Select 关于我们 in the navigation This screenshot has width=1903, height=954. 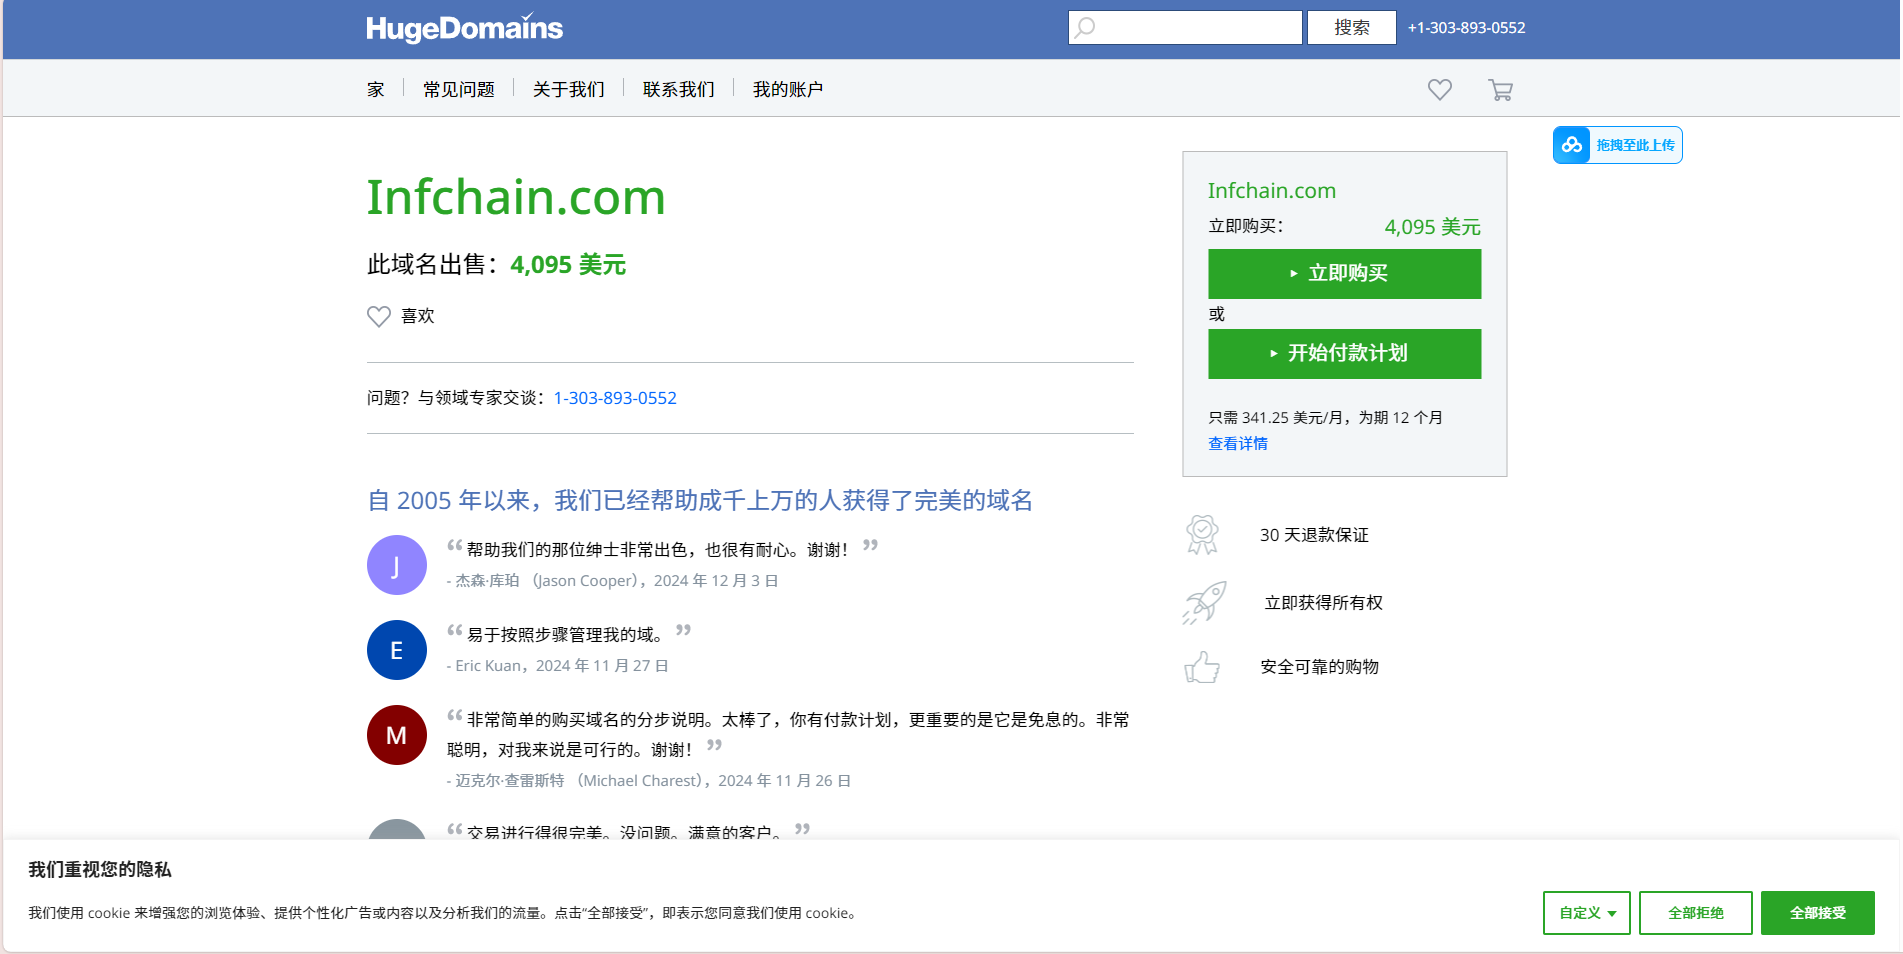pos(568,89)
